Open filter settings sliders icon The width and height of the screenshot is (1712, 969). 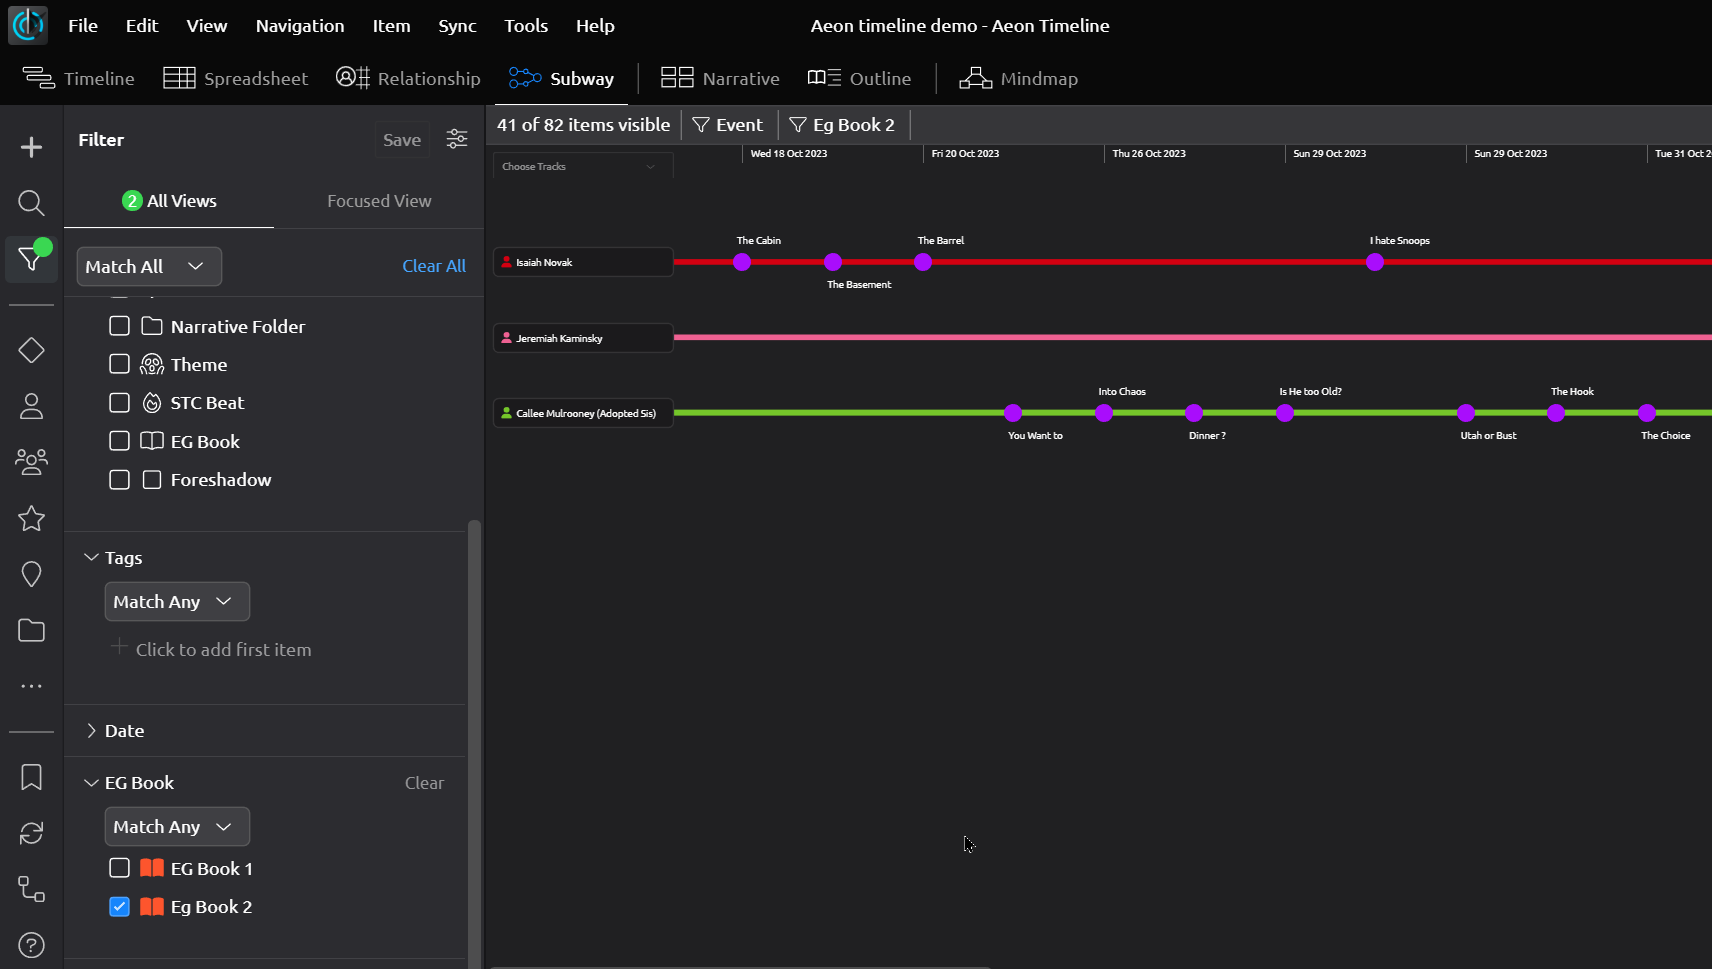click(x=457, y=139)
